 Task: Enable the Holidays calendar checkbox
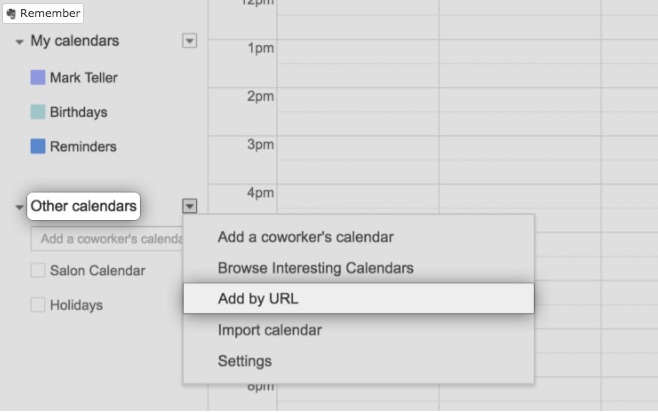pos(38,305)
